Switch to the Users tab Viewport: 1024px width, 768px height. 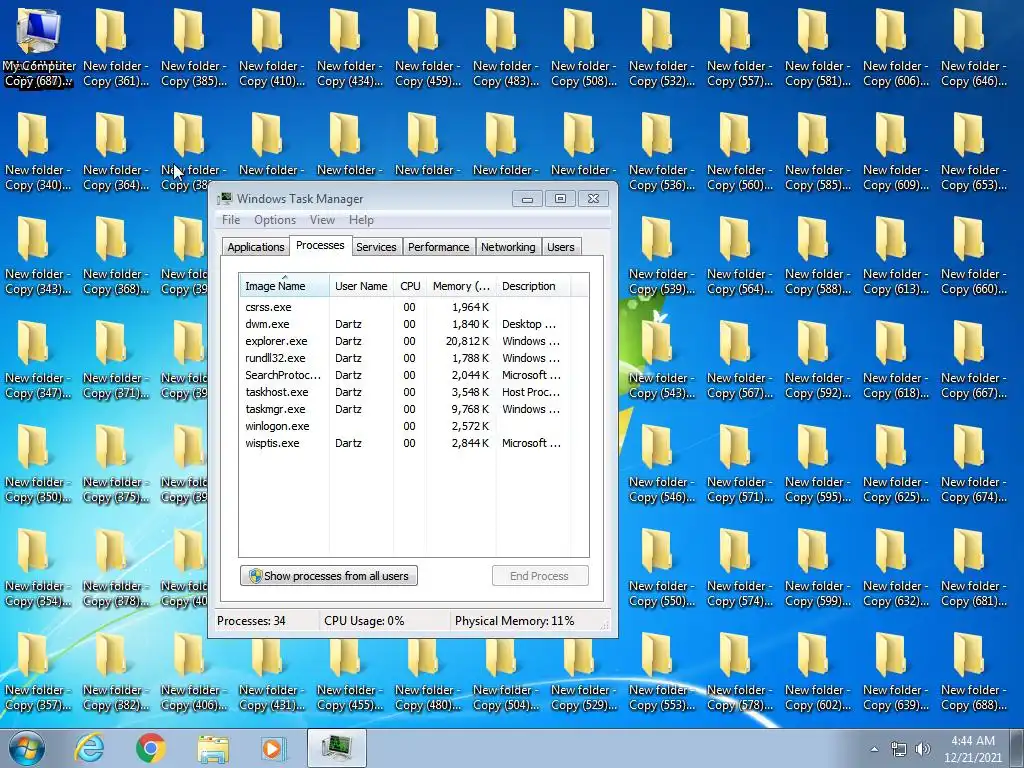(560, 247)
